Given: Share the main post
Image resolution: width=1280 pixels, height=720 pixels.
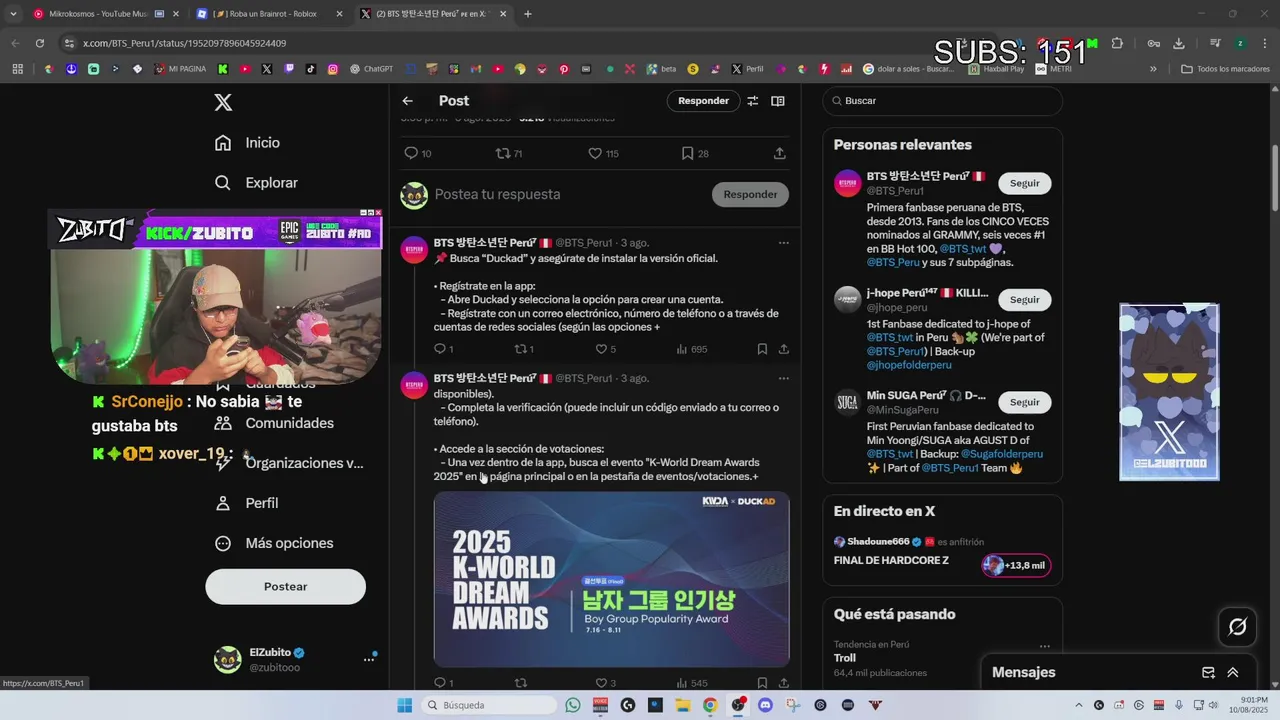Looking at the screenshot, I should [779, 153].
